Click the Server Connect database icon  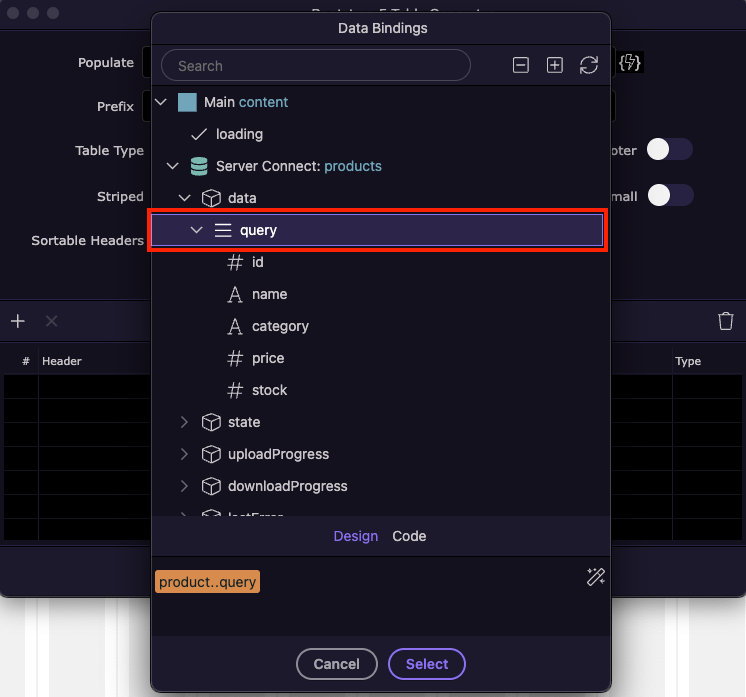(199, 166)
